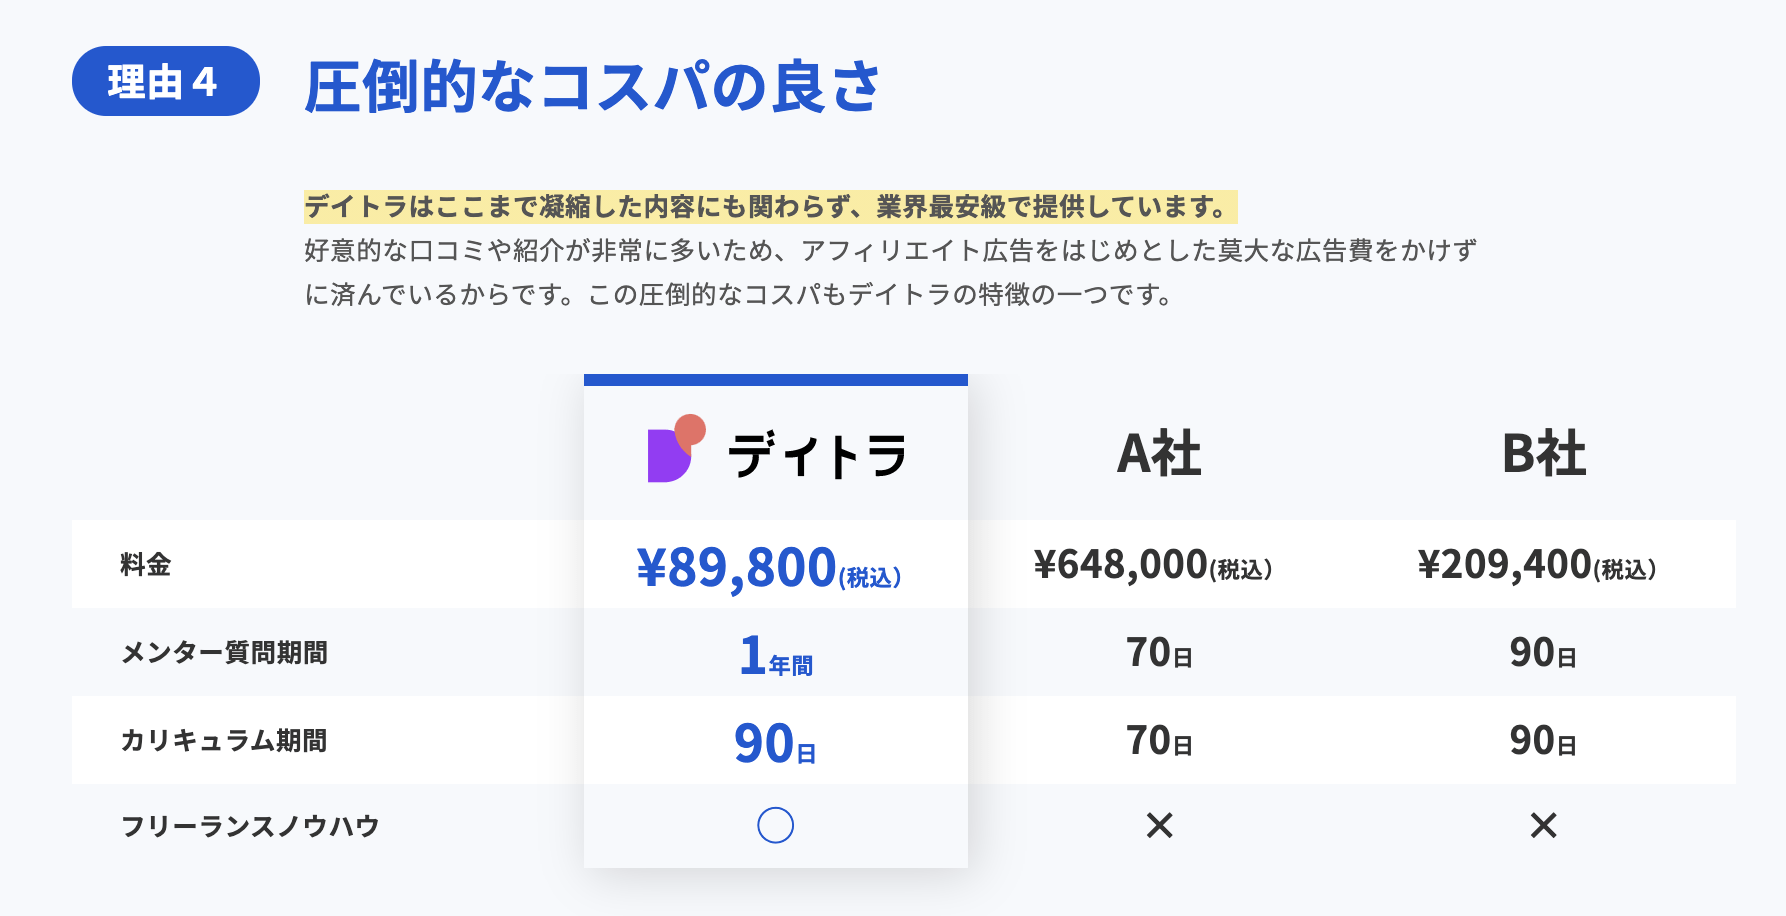Screen dimensions: 1786x916
Task: Click the メンター質問期間 row label
Action: (x=224, y=653)
